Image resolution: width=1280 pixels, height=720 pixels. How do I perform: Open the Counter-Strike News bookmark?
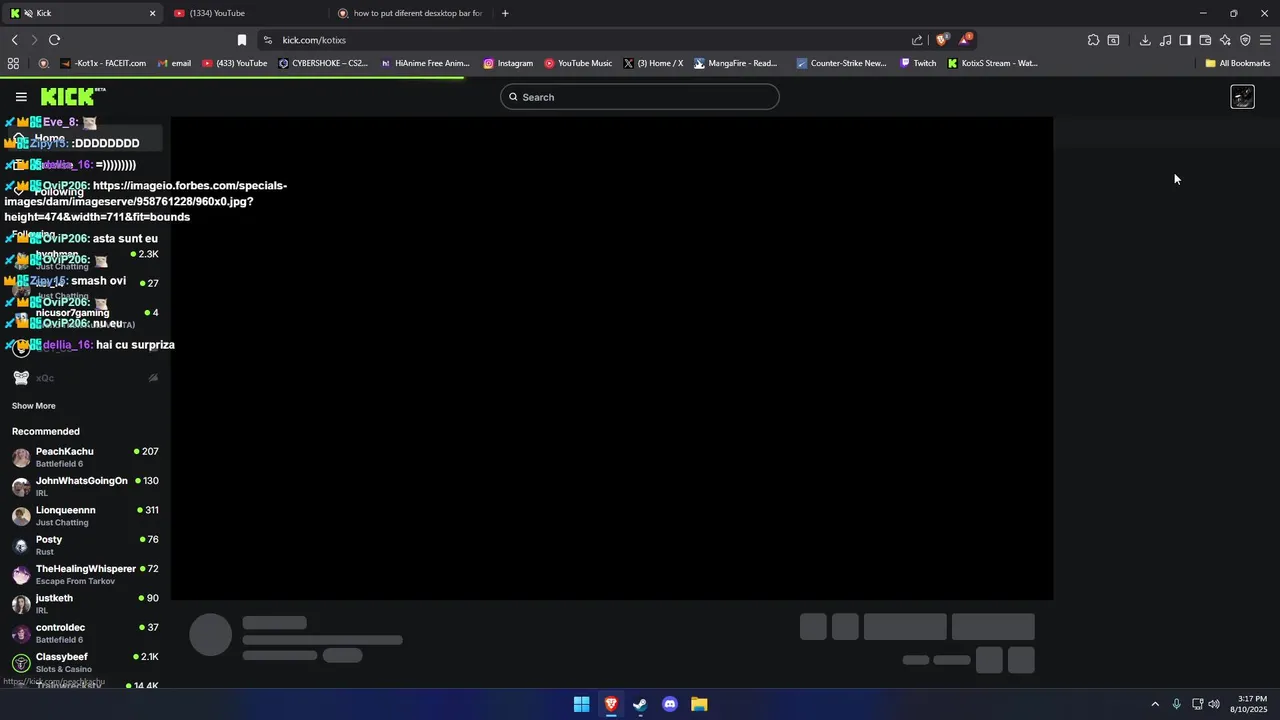click(x=842, y=63)
